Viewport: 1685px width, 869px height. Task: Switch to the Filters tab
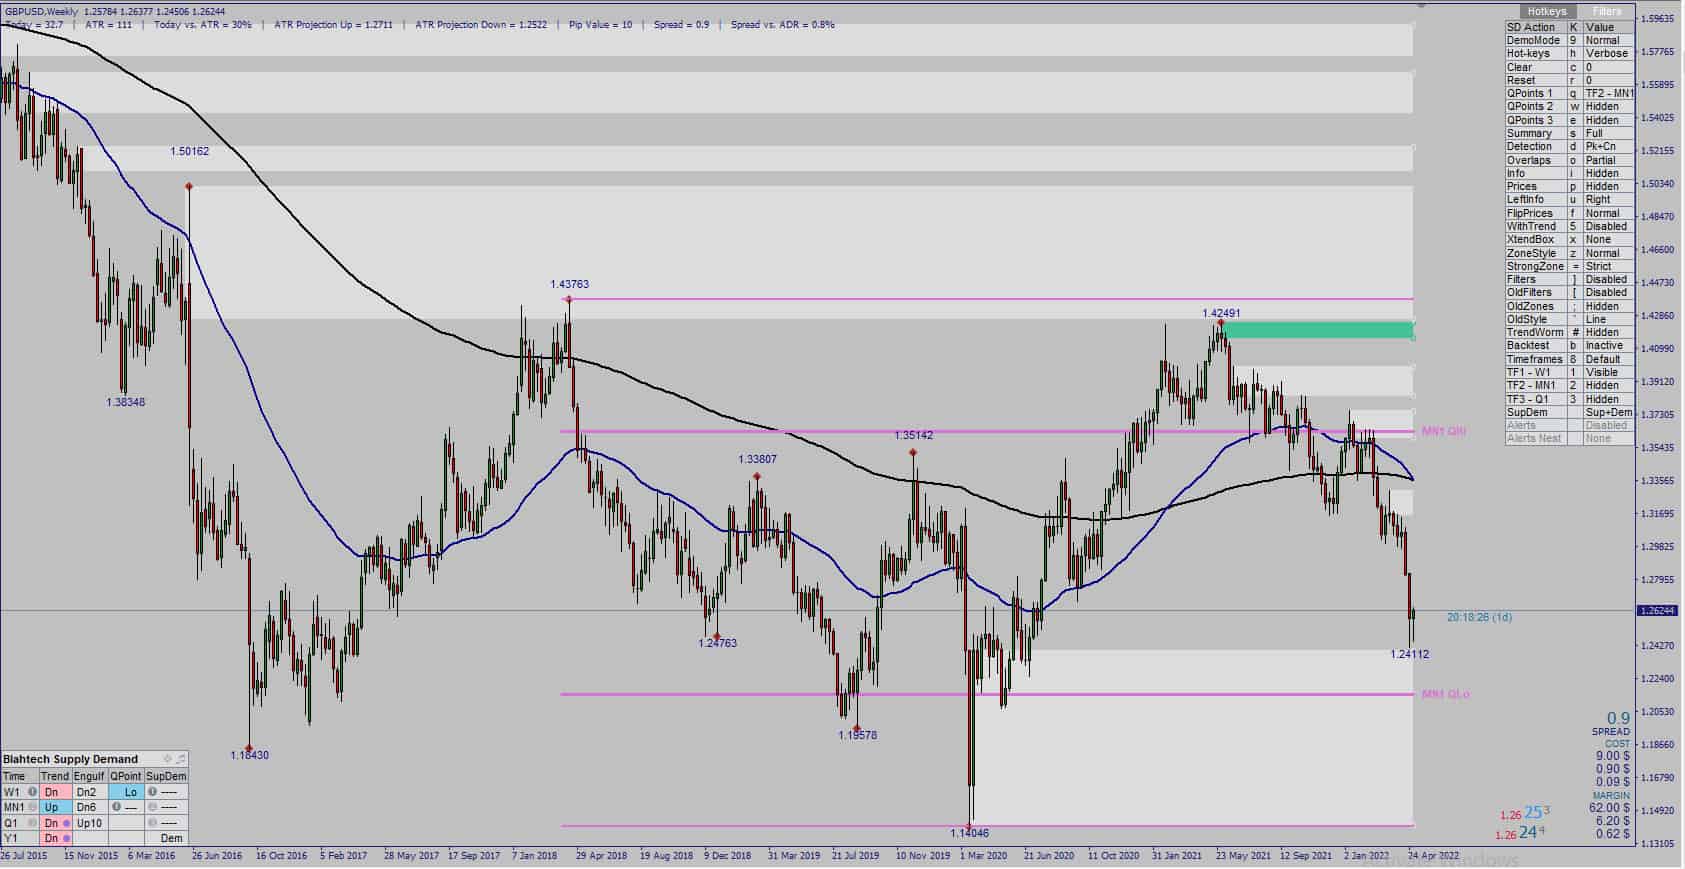point(1607,12)
